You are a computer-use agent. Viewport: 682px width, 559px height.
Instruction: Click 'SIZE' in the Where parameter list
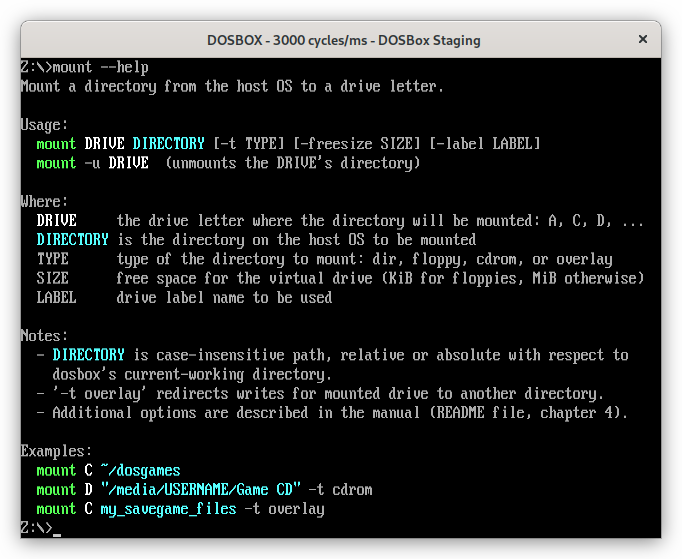pos(53,278)
